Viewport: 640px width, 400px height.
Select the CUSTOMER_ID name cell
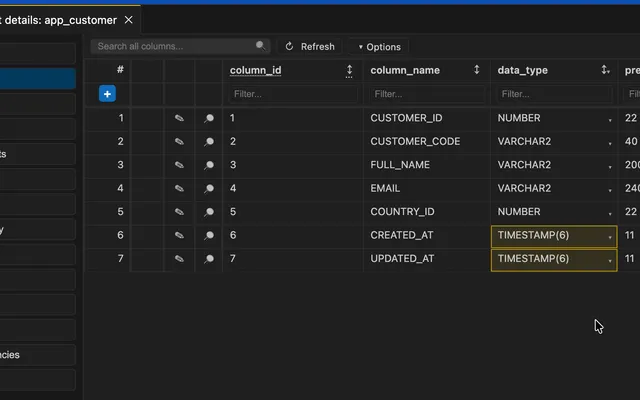pyautogui.click(x=427, y=118)
